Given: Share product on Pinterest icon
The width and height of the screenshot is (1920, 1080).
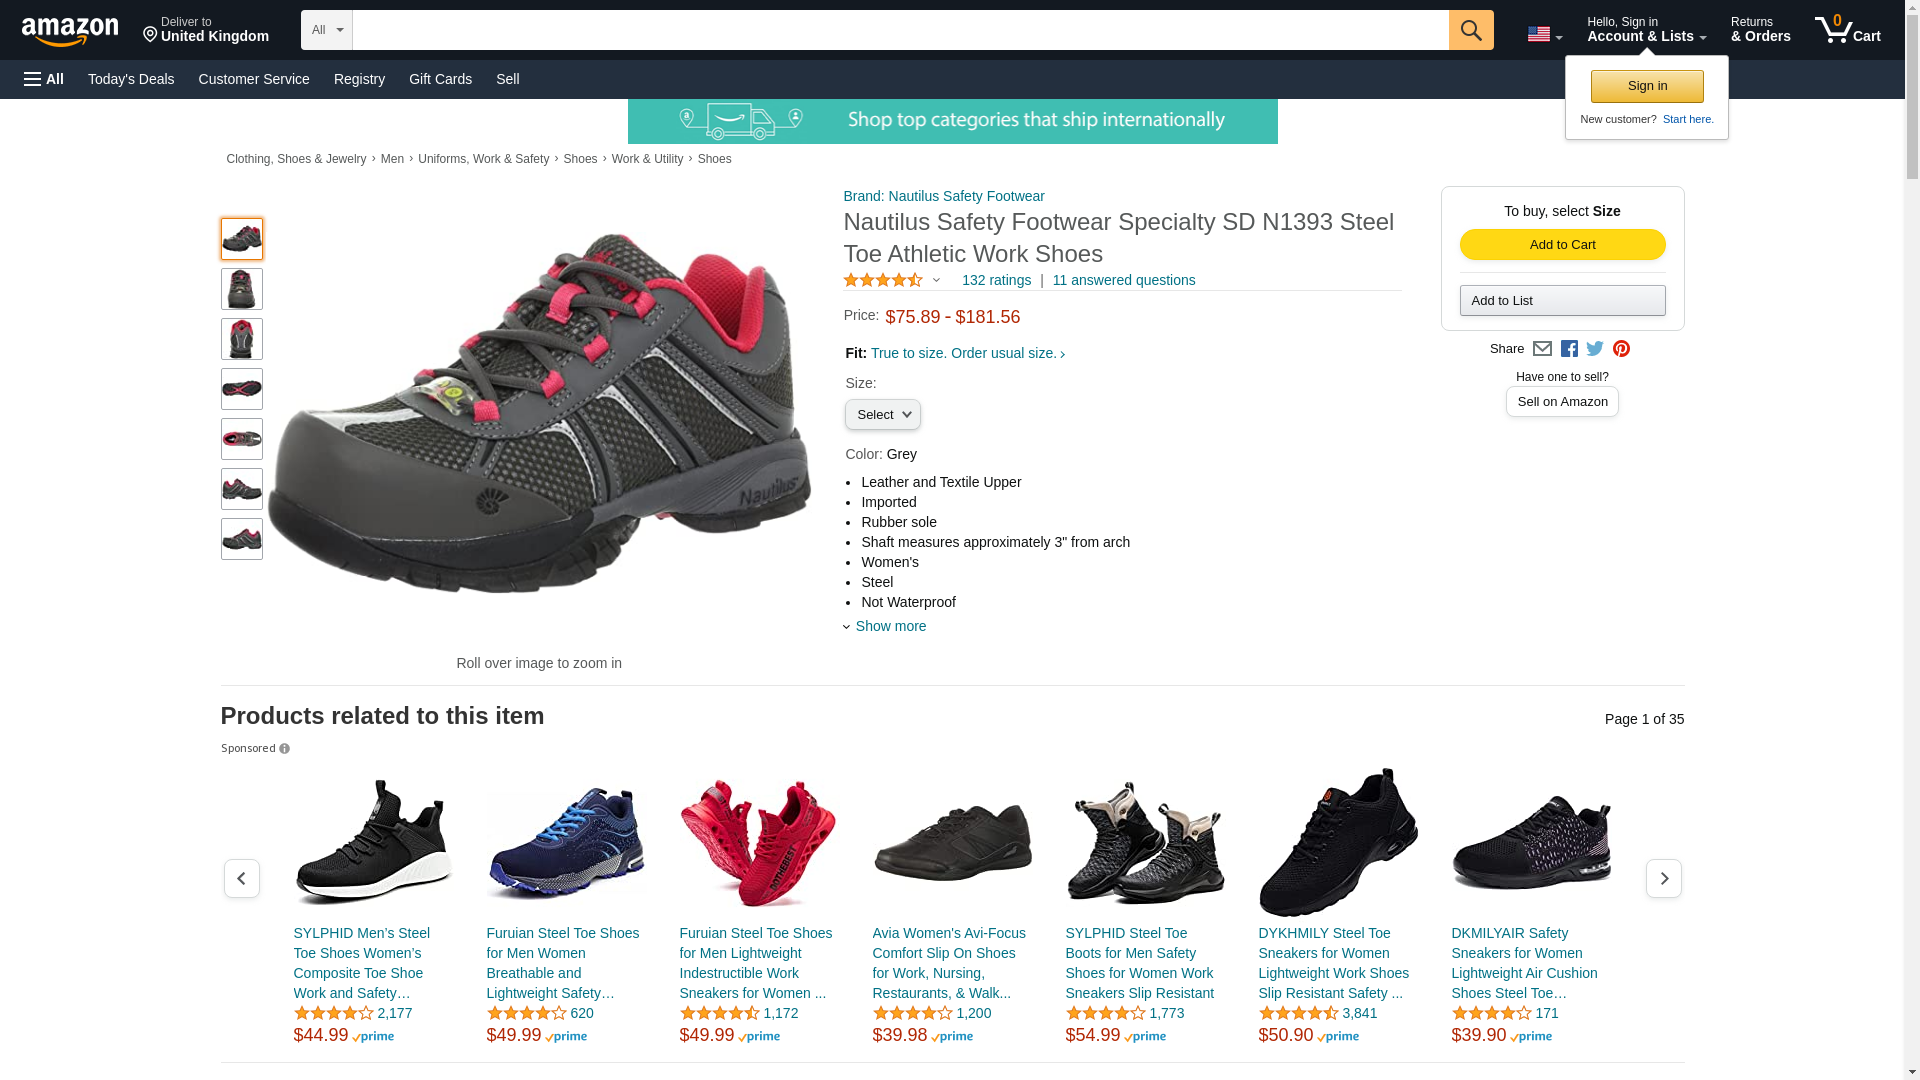Looking at the screenshot, I should click(1621, 349).
